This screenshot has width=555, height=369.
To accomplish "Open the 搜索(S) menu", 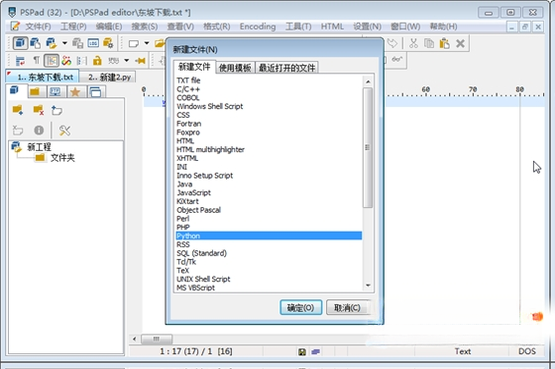I will [144, 27].
